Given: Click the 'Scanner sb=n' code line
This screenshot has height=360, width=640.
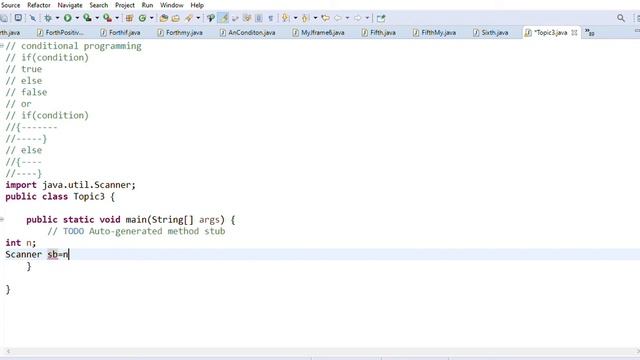Looking at the screenshot, I should tap(37, 254).
